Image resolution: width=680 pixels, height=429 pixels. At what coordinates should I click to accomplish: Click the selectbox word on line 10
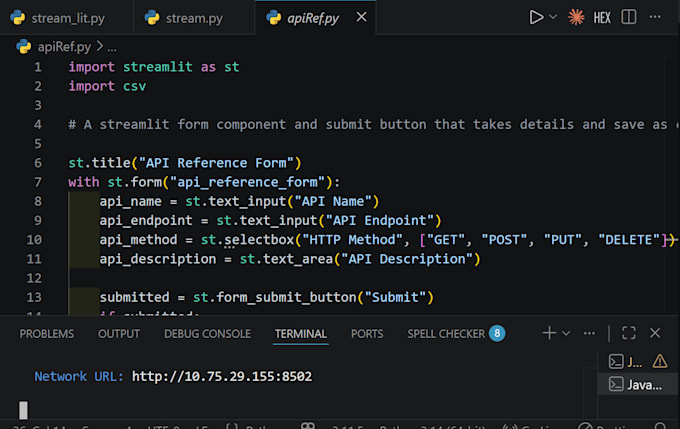(259, 239)
